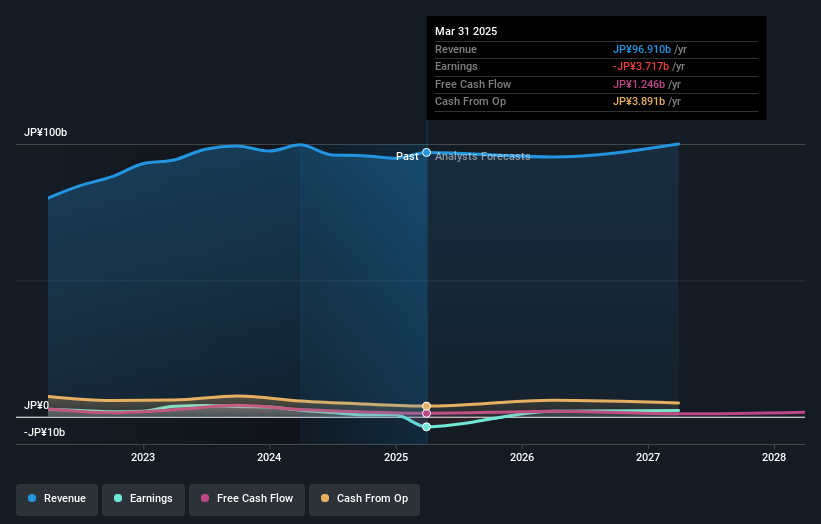Click the Mar 31 2025 tooltip date
The width and height of the screenshot is (821, 524).
[466, 31]
